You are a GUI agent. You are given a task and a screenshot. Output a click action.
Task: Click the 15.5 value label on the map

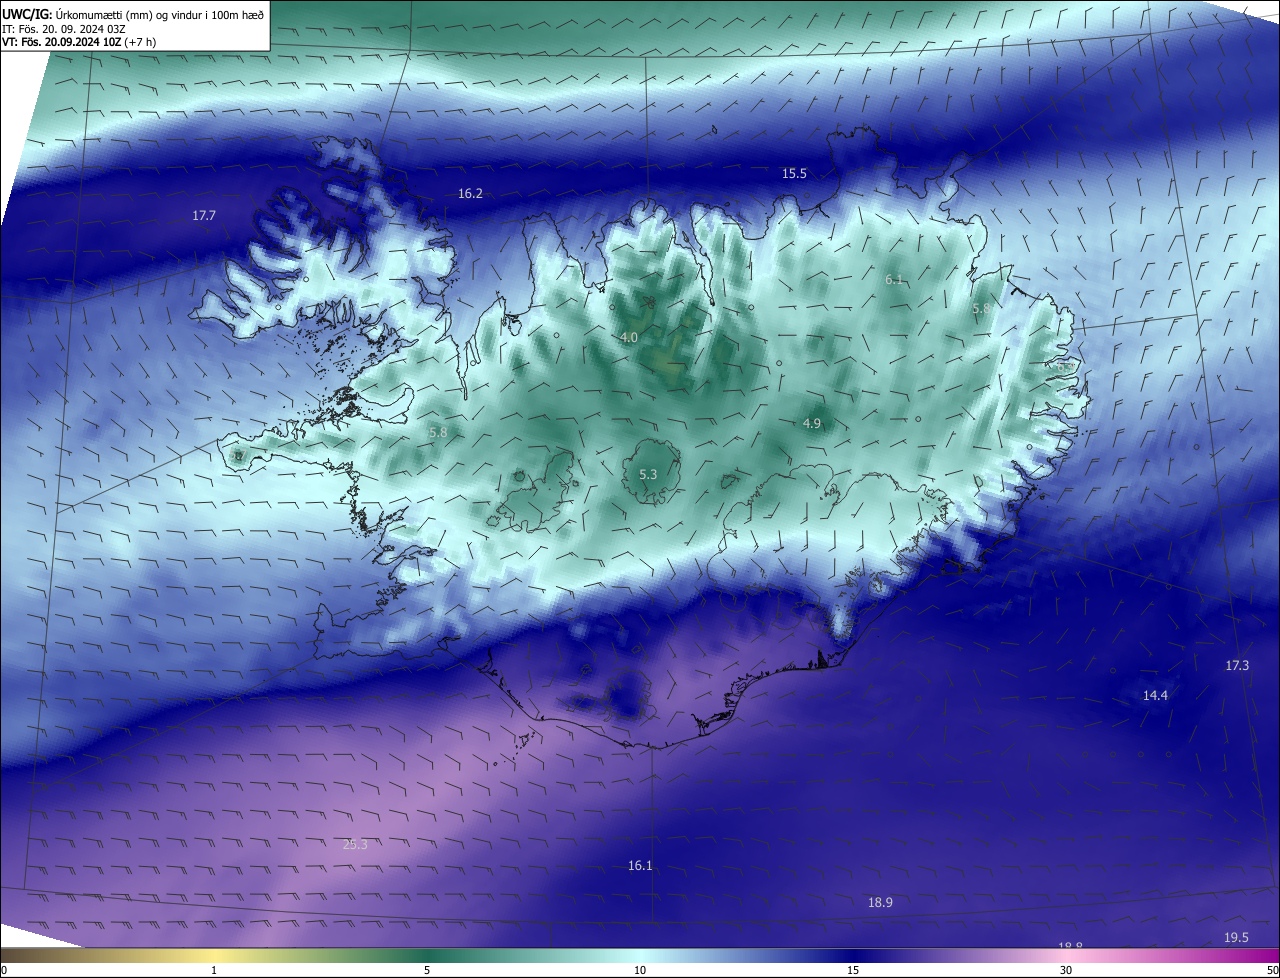(x=794, y=174)
